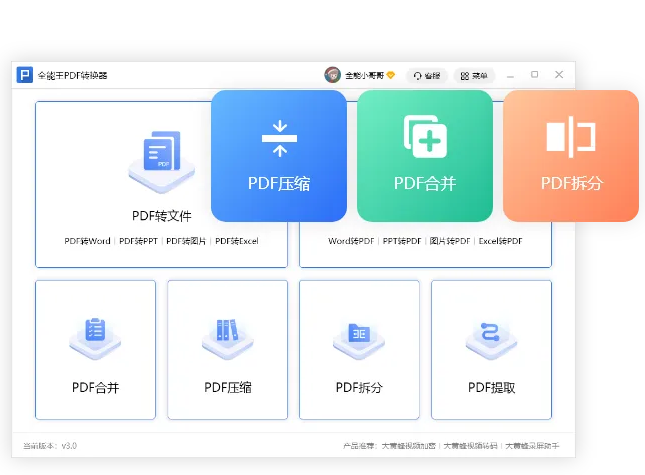The height and width of the screenshot is (475, 645).
Task: Click the v3.0 version text
Action: [69, 446]
